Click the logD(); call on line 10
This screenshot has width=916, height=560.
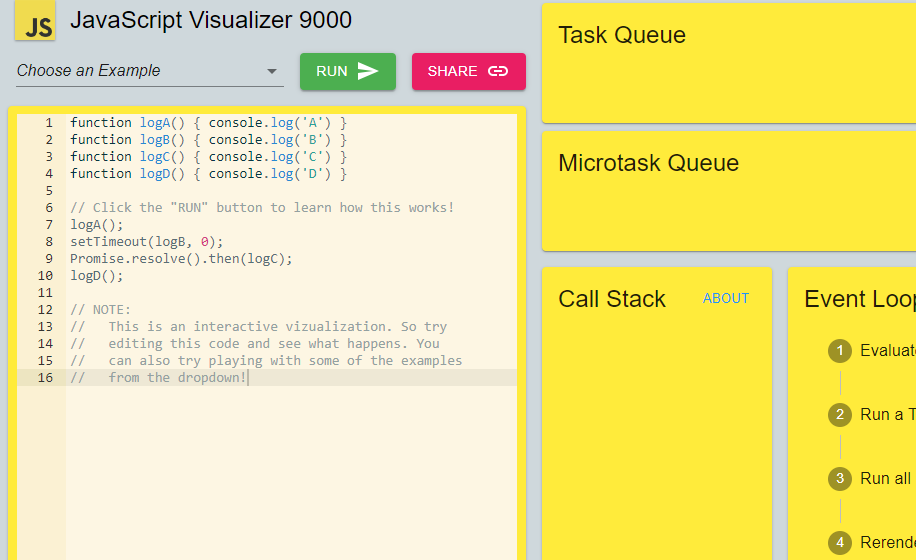(x=96, y=276)
